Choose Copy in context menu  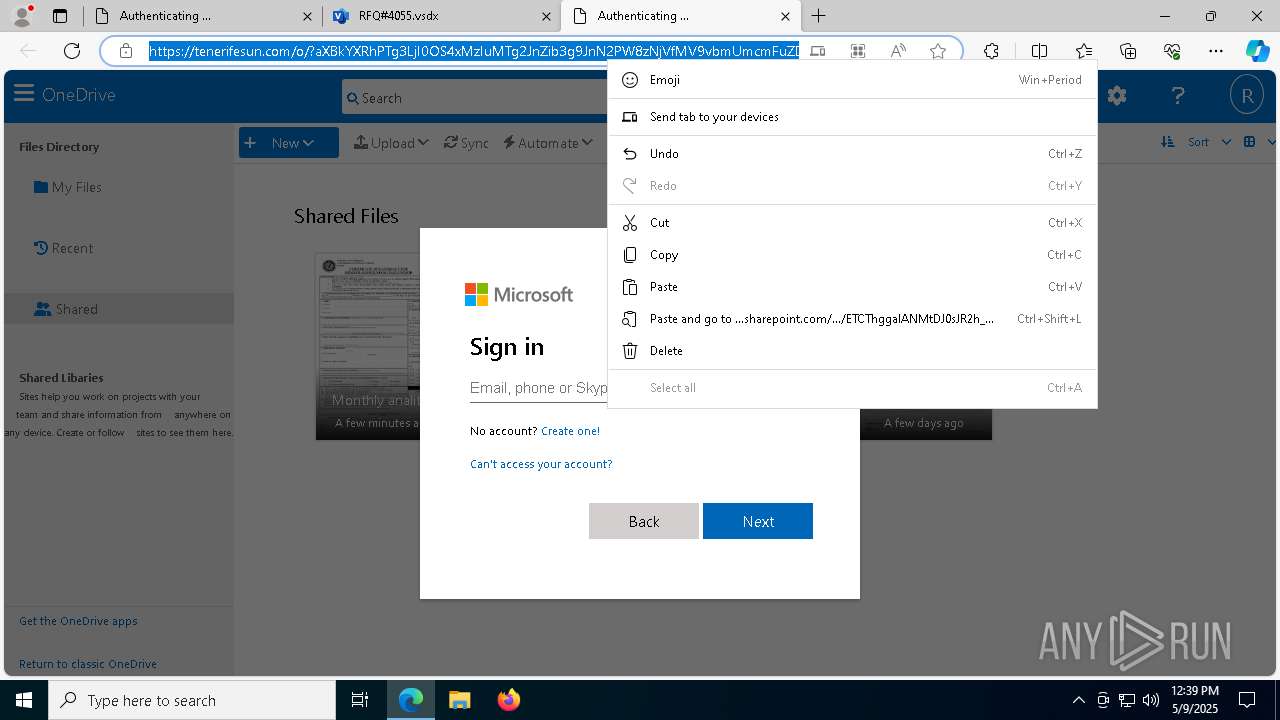[x=852, y=255]
